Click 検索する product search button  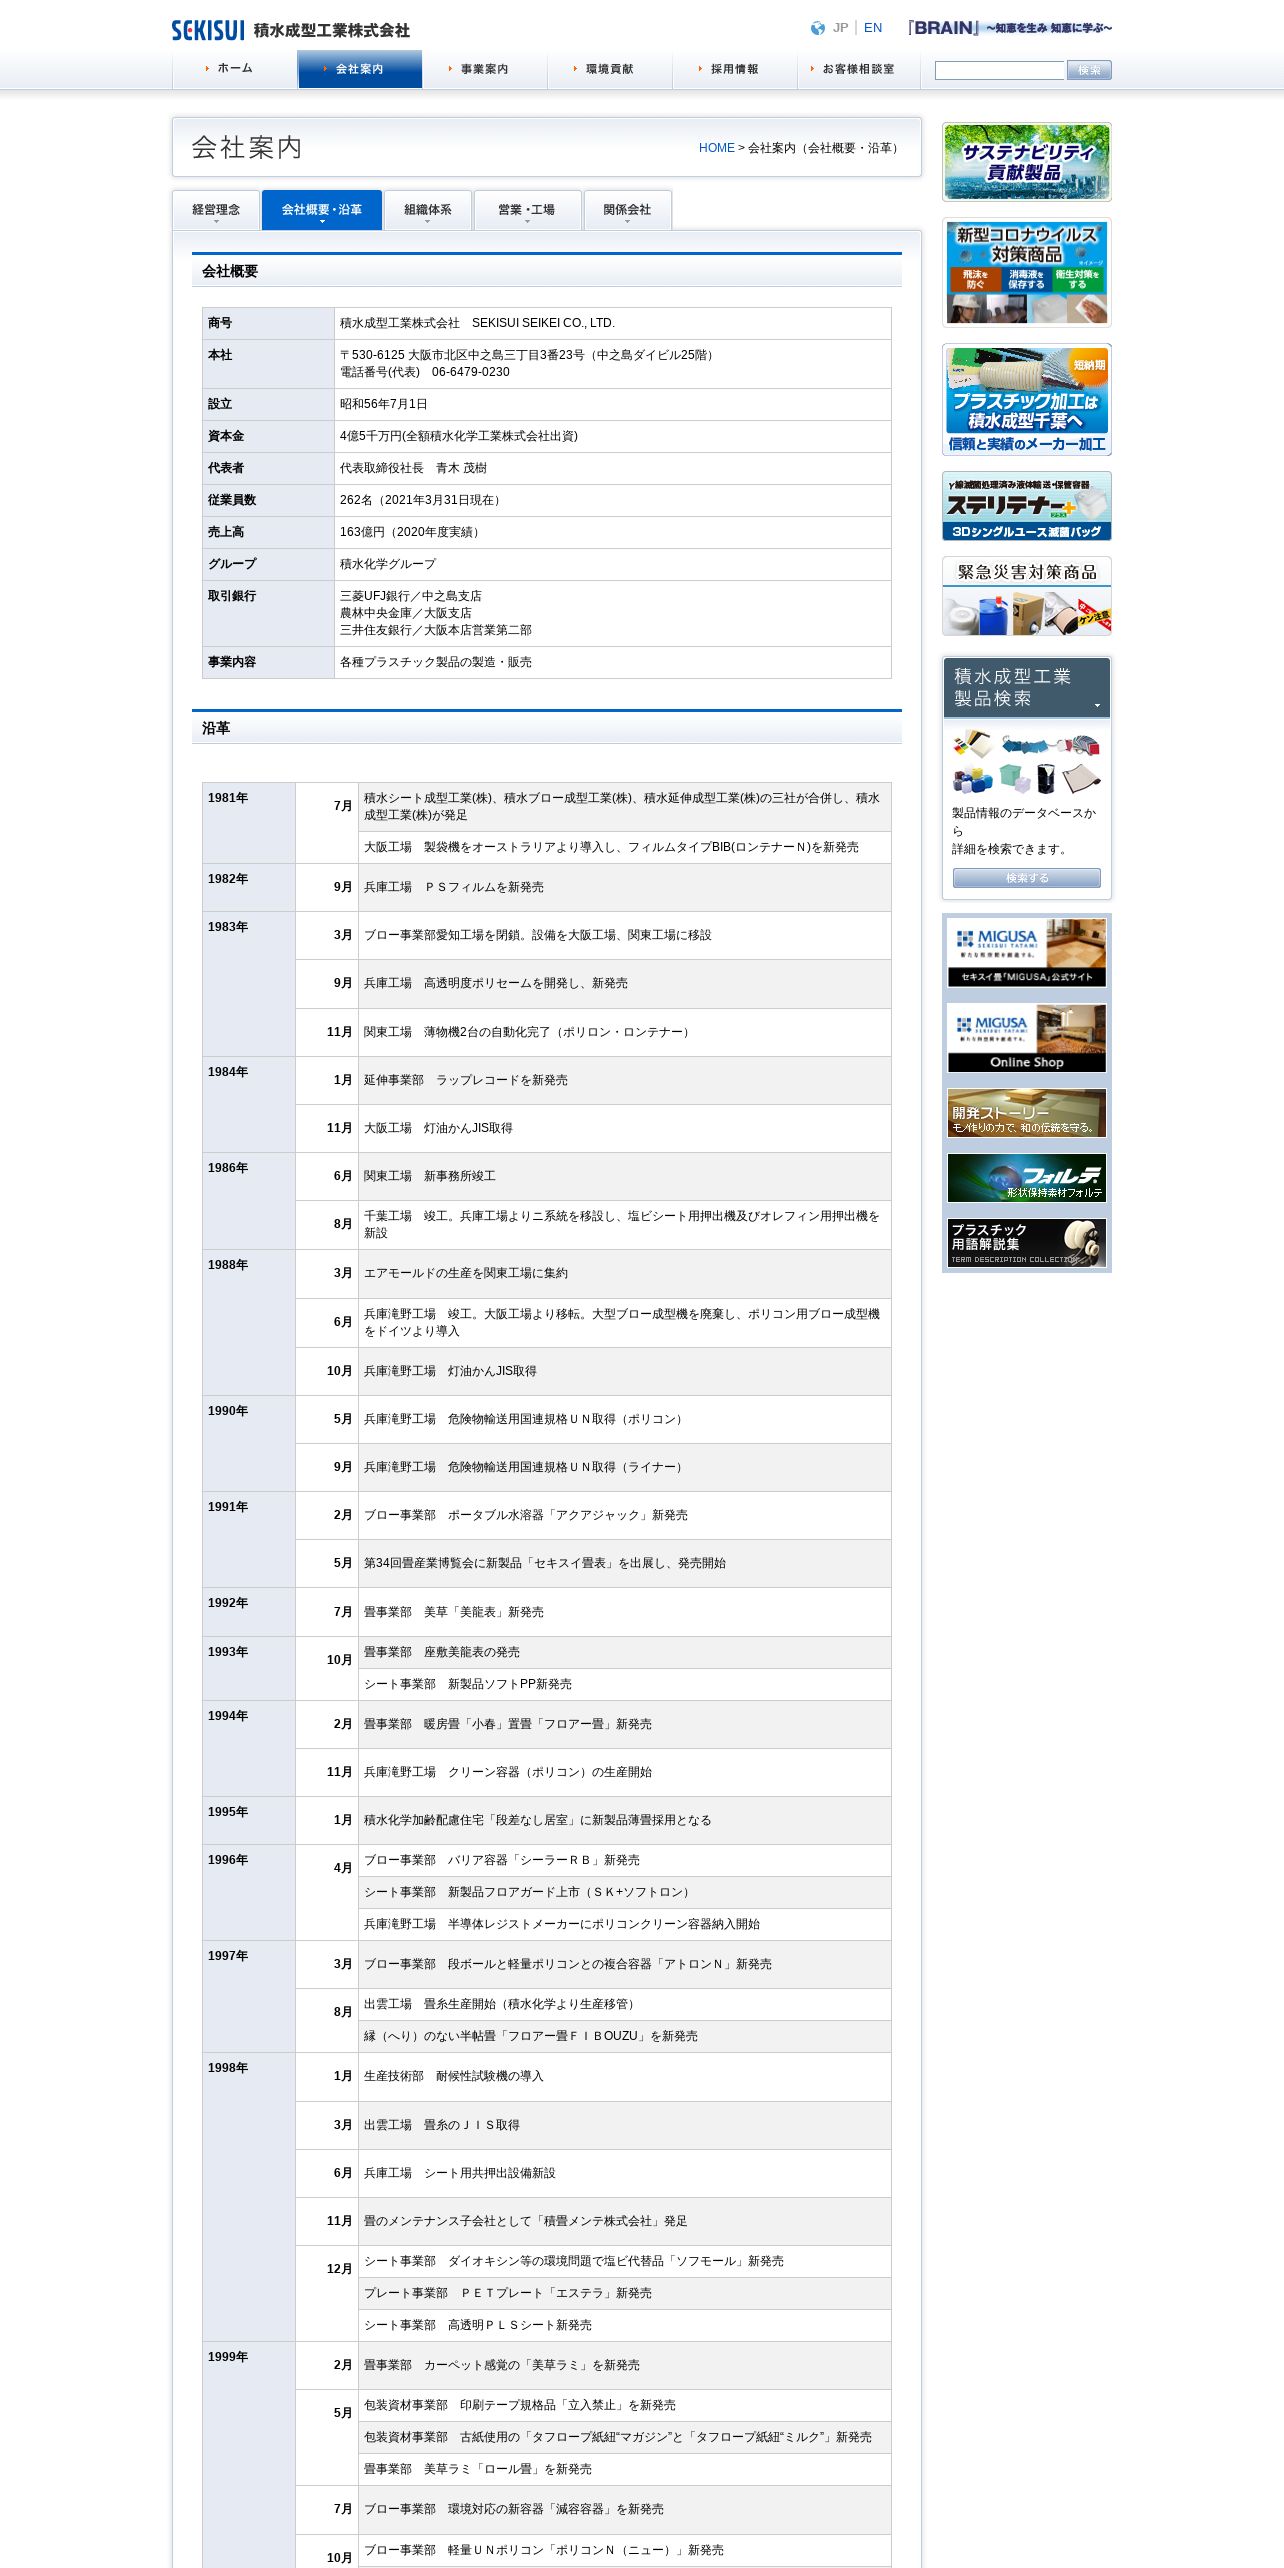(x=1027, y=878)
